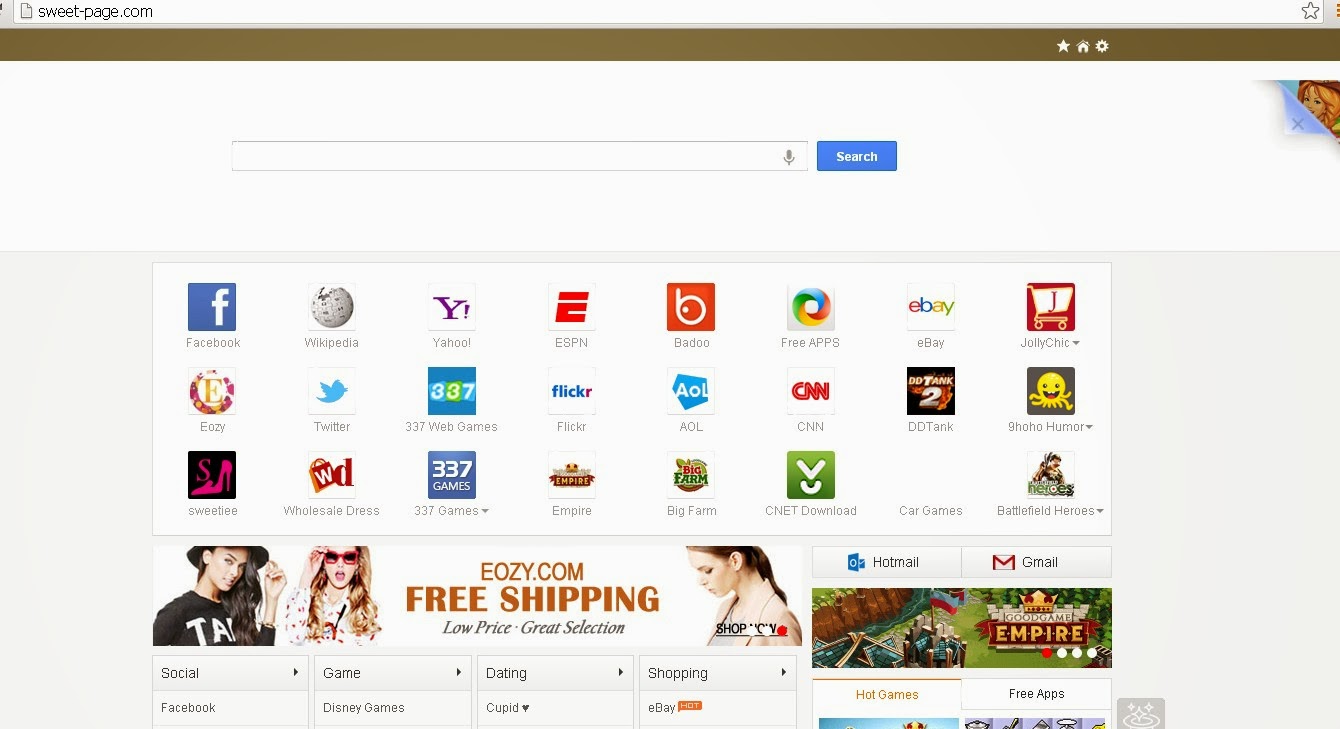Open the Yahoo! shortcut icon
Viewport: 1340px width, 729px height.
pyautogui.click(x=452, y=307)
